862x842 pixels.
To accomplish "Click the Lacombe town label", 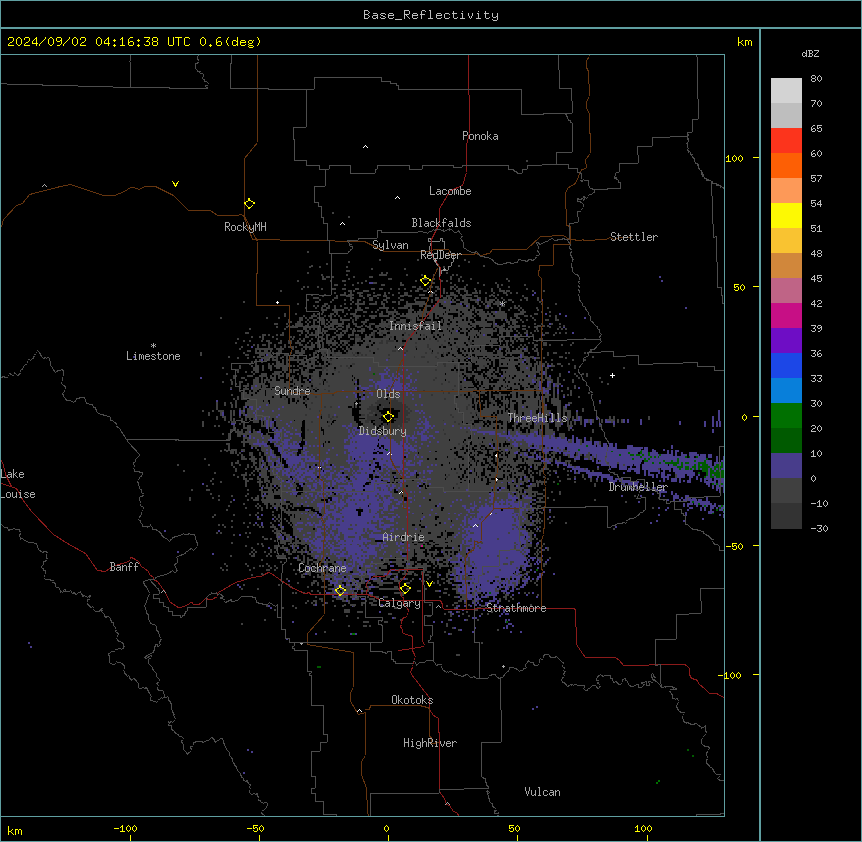I will [450, 191].
